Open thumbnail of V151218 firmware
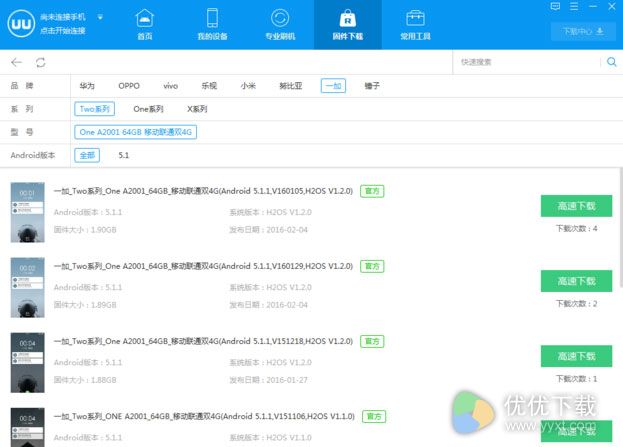This screenshot has height=447, width=623. pos(27,362)
